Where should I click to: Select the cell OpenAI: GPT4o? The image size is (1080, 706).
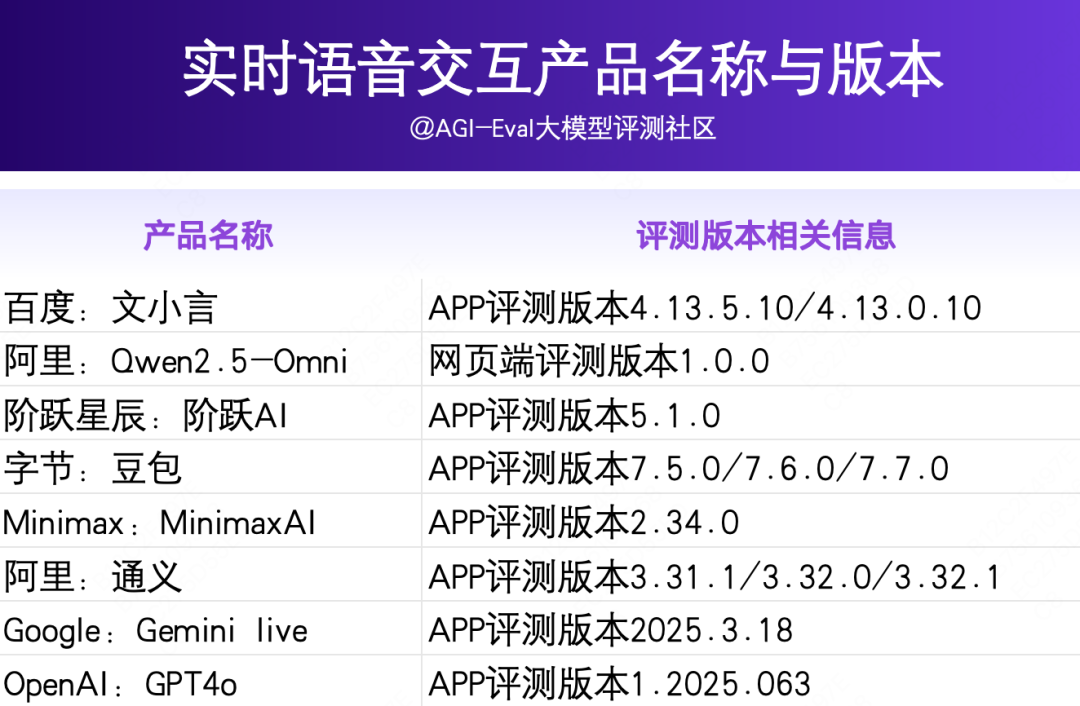(210, 681)
